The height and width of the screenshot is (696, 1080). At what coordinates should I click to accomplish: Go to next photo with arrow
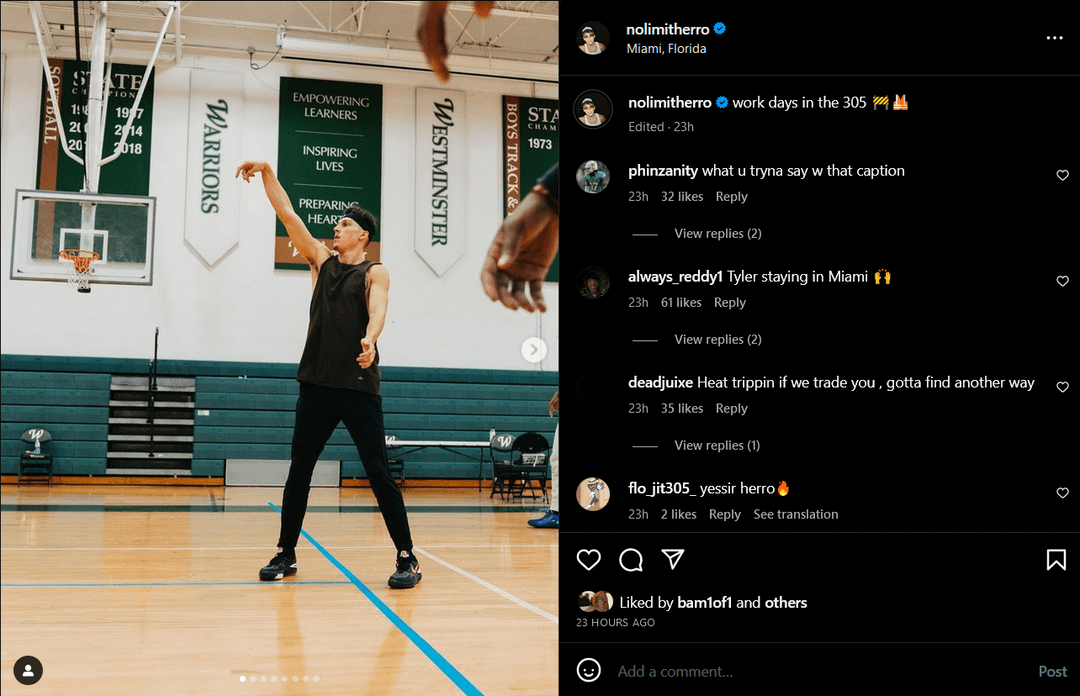534,349
